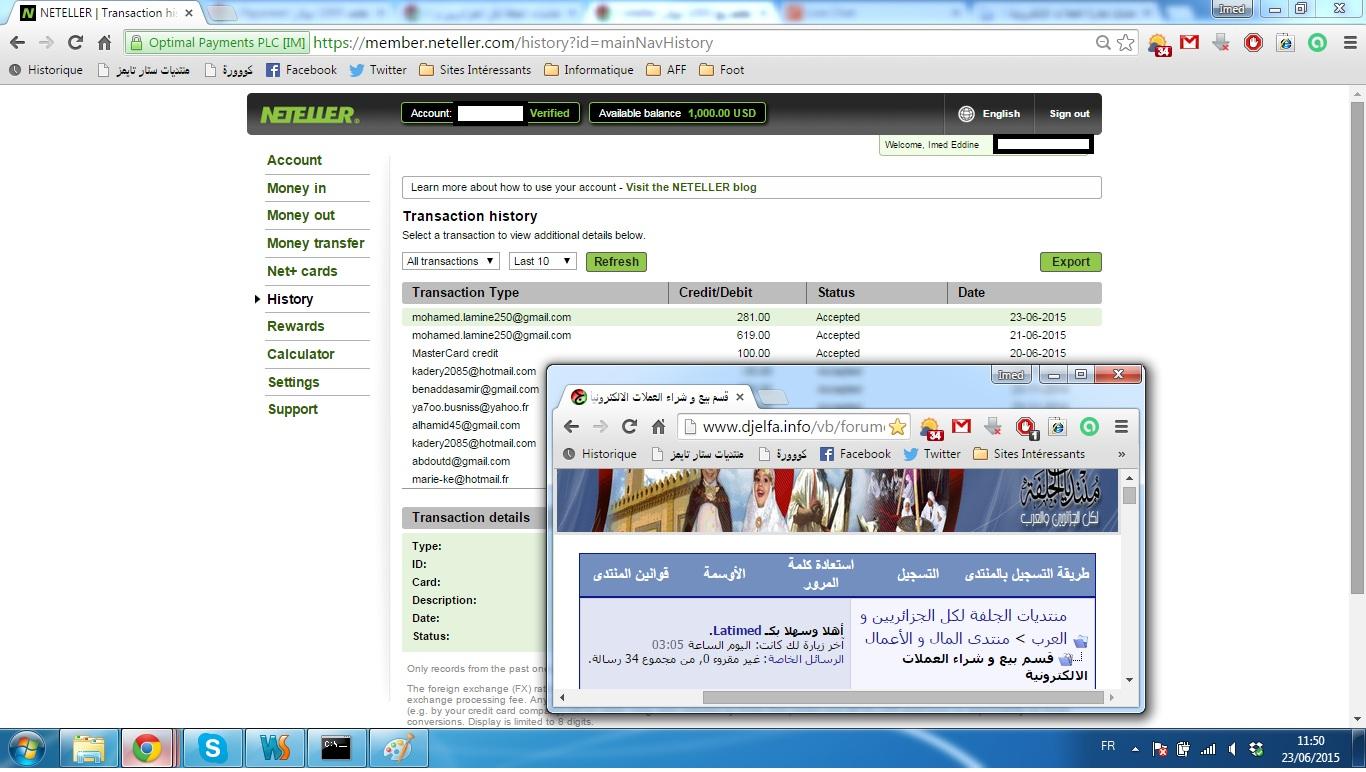Open the Windows Start menu
Screen dimensions: 1366x772
(x=25, y=748)
